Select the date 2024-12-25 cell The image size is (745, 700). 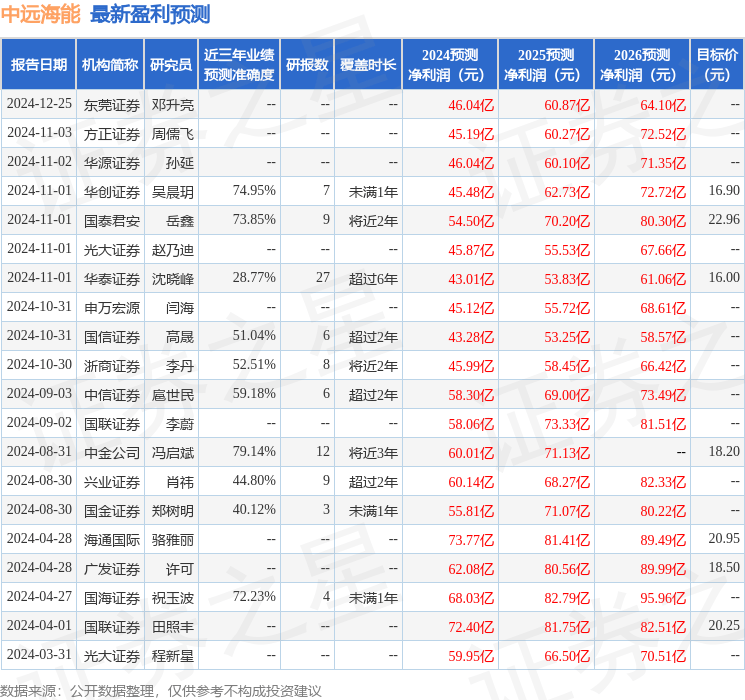click(x=39, y=104)
